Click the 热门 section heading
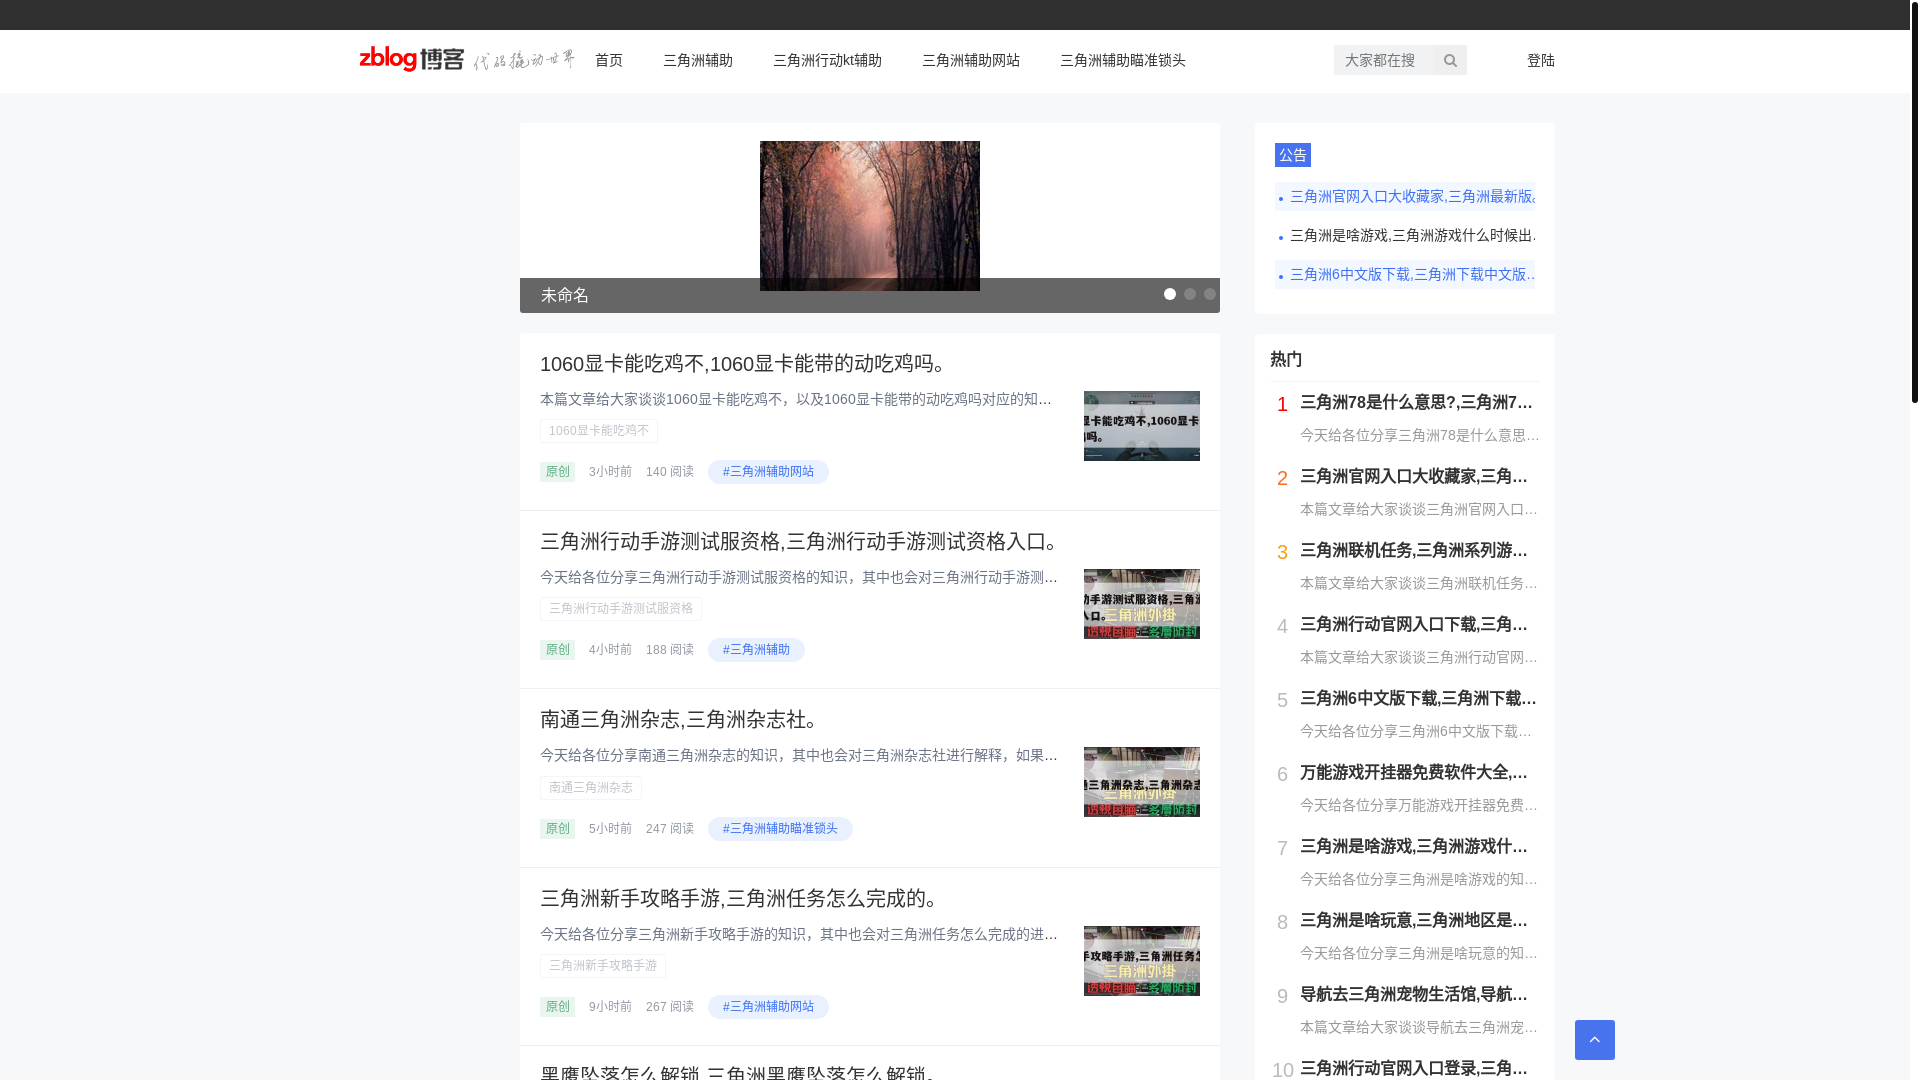Image resolution: width=1920 pixels, height=1080 pixels. coord(1286,359)
